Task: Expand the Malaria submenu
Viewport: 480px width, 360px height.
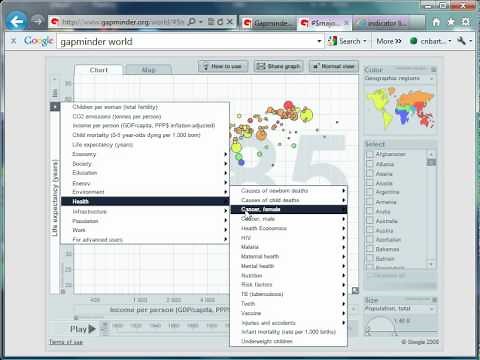Action: pyautogui.click(x=289, y=247)
